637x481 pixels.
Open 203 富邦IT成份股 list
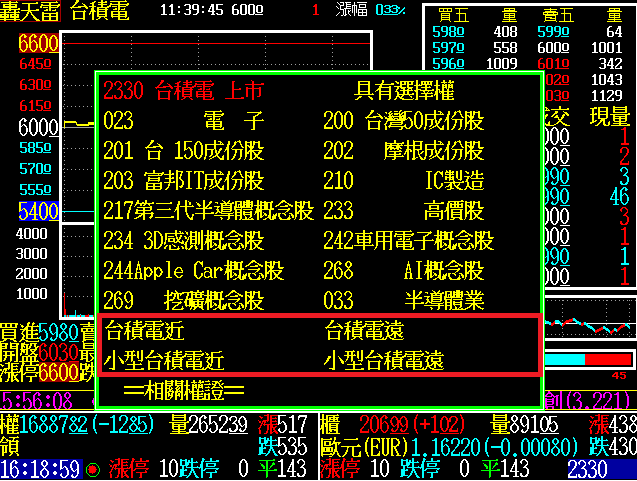pyautogui.click(x=183, y=181)
